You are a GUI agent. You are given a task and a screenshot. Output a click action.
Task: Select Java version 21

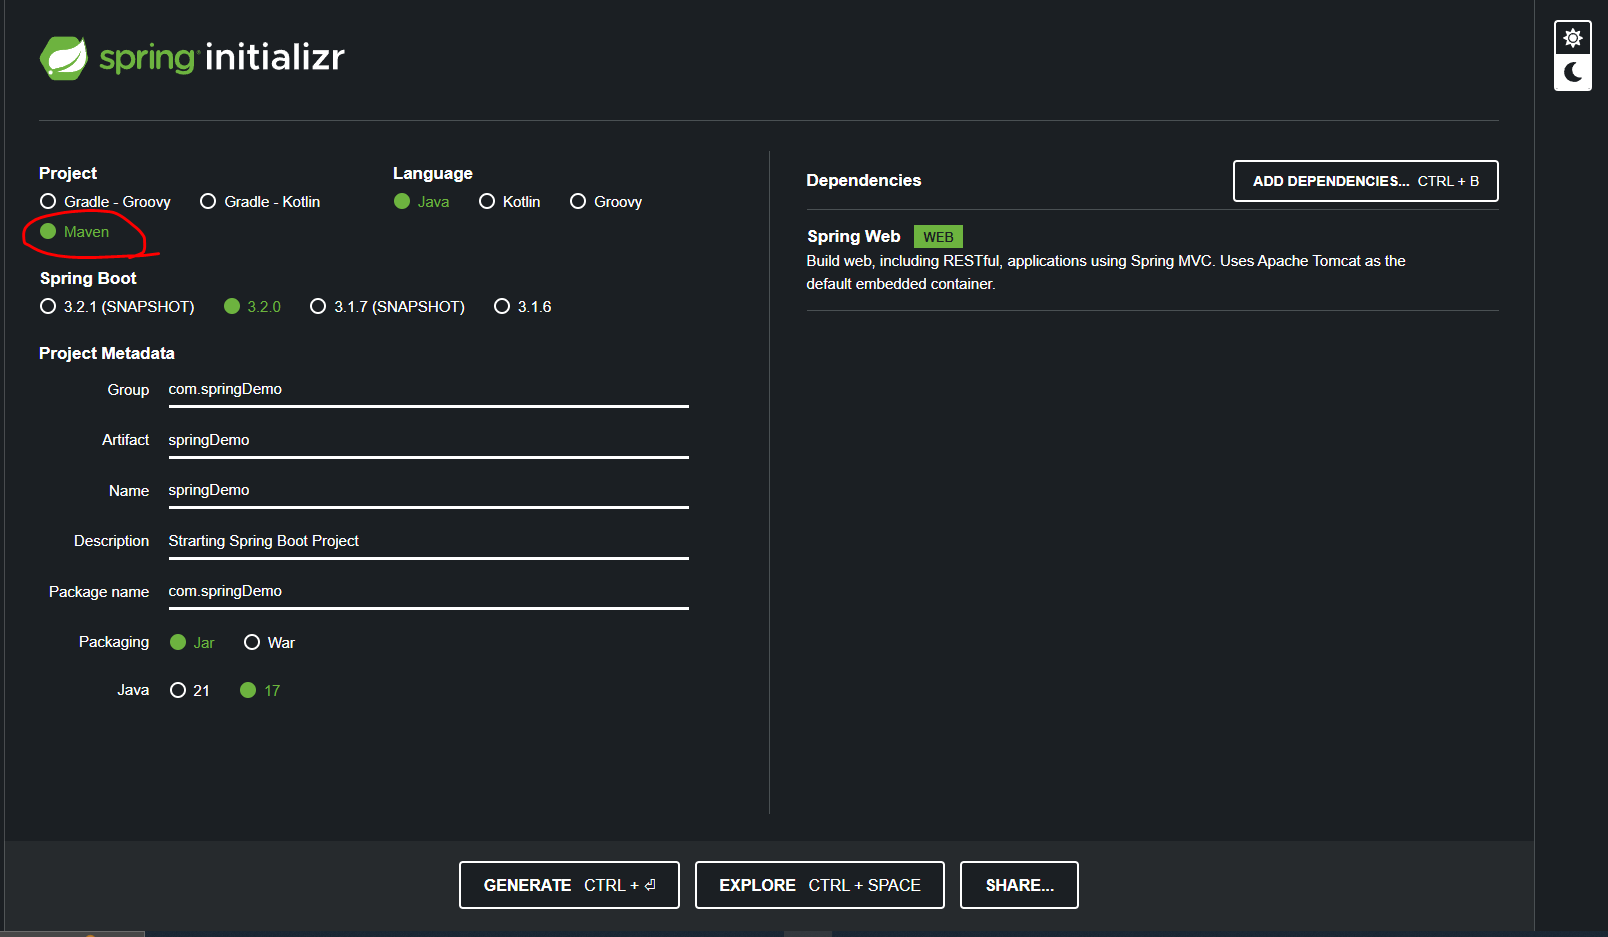pyautogui.click(x=190, y=691)
